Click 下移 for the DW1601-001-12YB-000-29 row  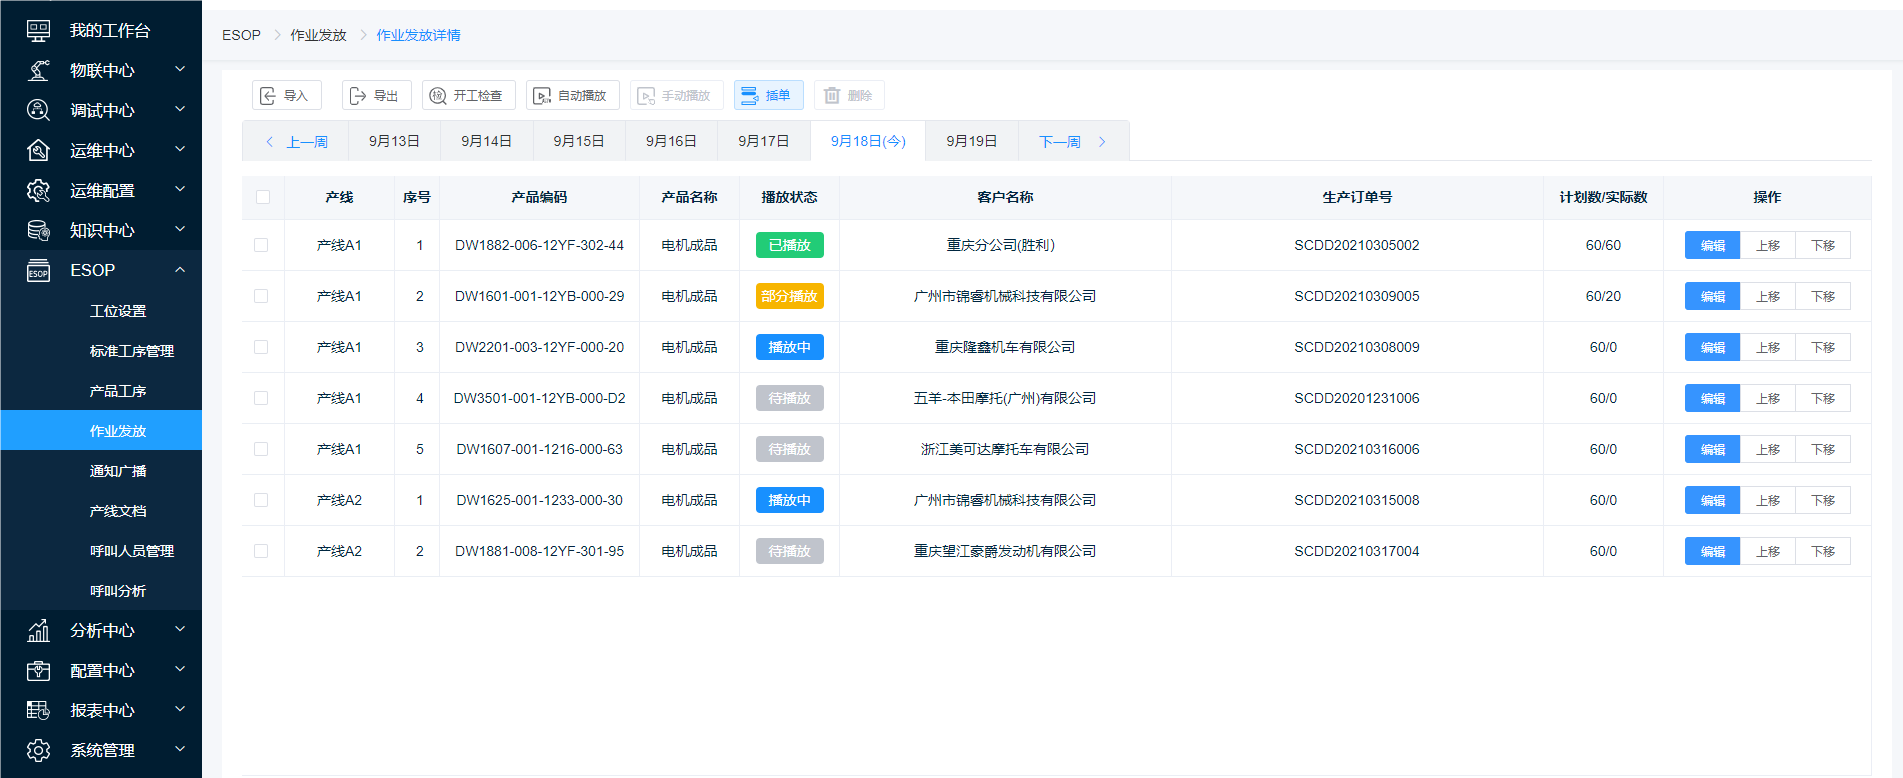coord(1822,296)
